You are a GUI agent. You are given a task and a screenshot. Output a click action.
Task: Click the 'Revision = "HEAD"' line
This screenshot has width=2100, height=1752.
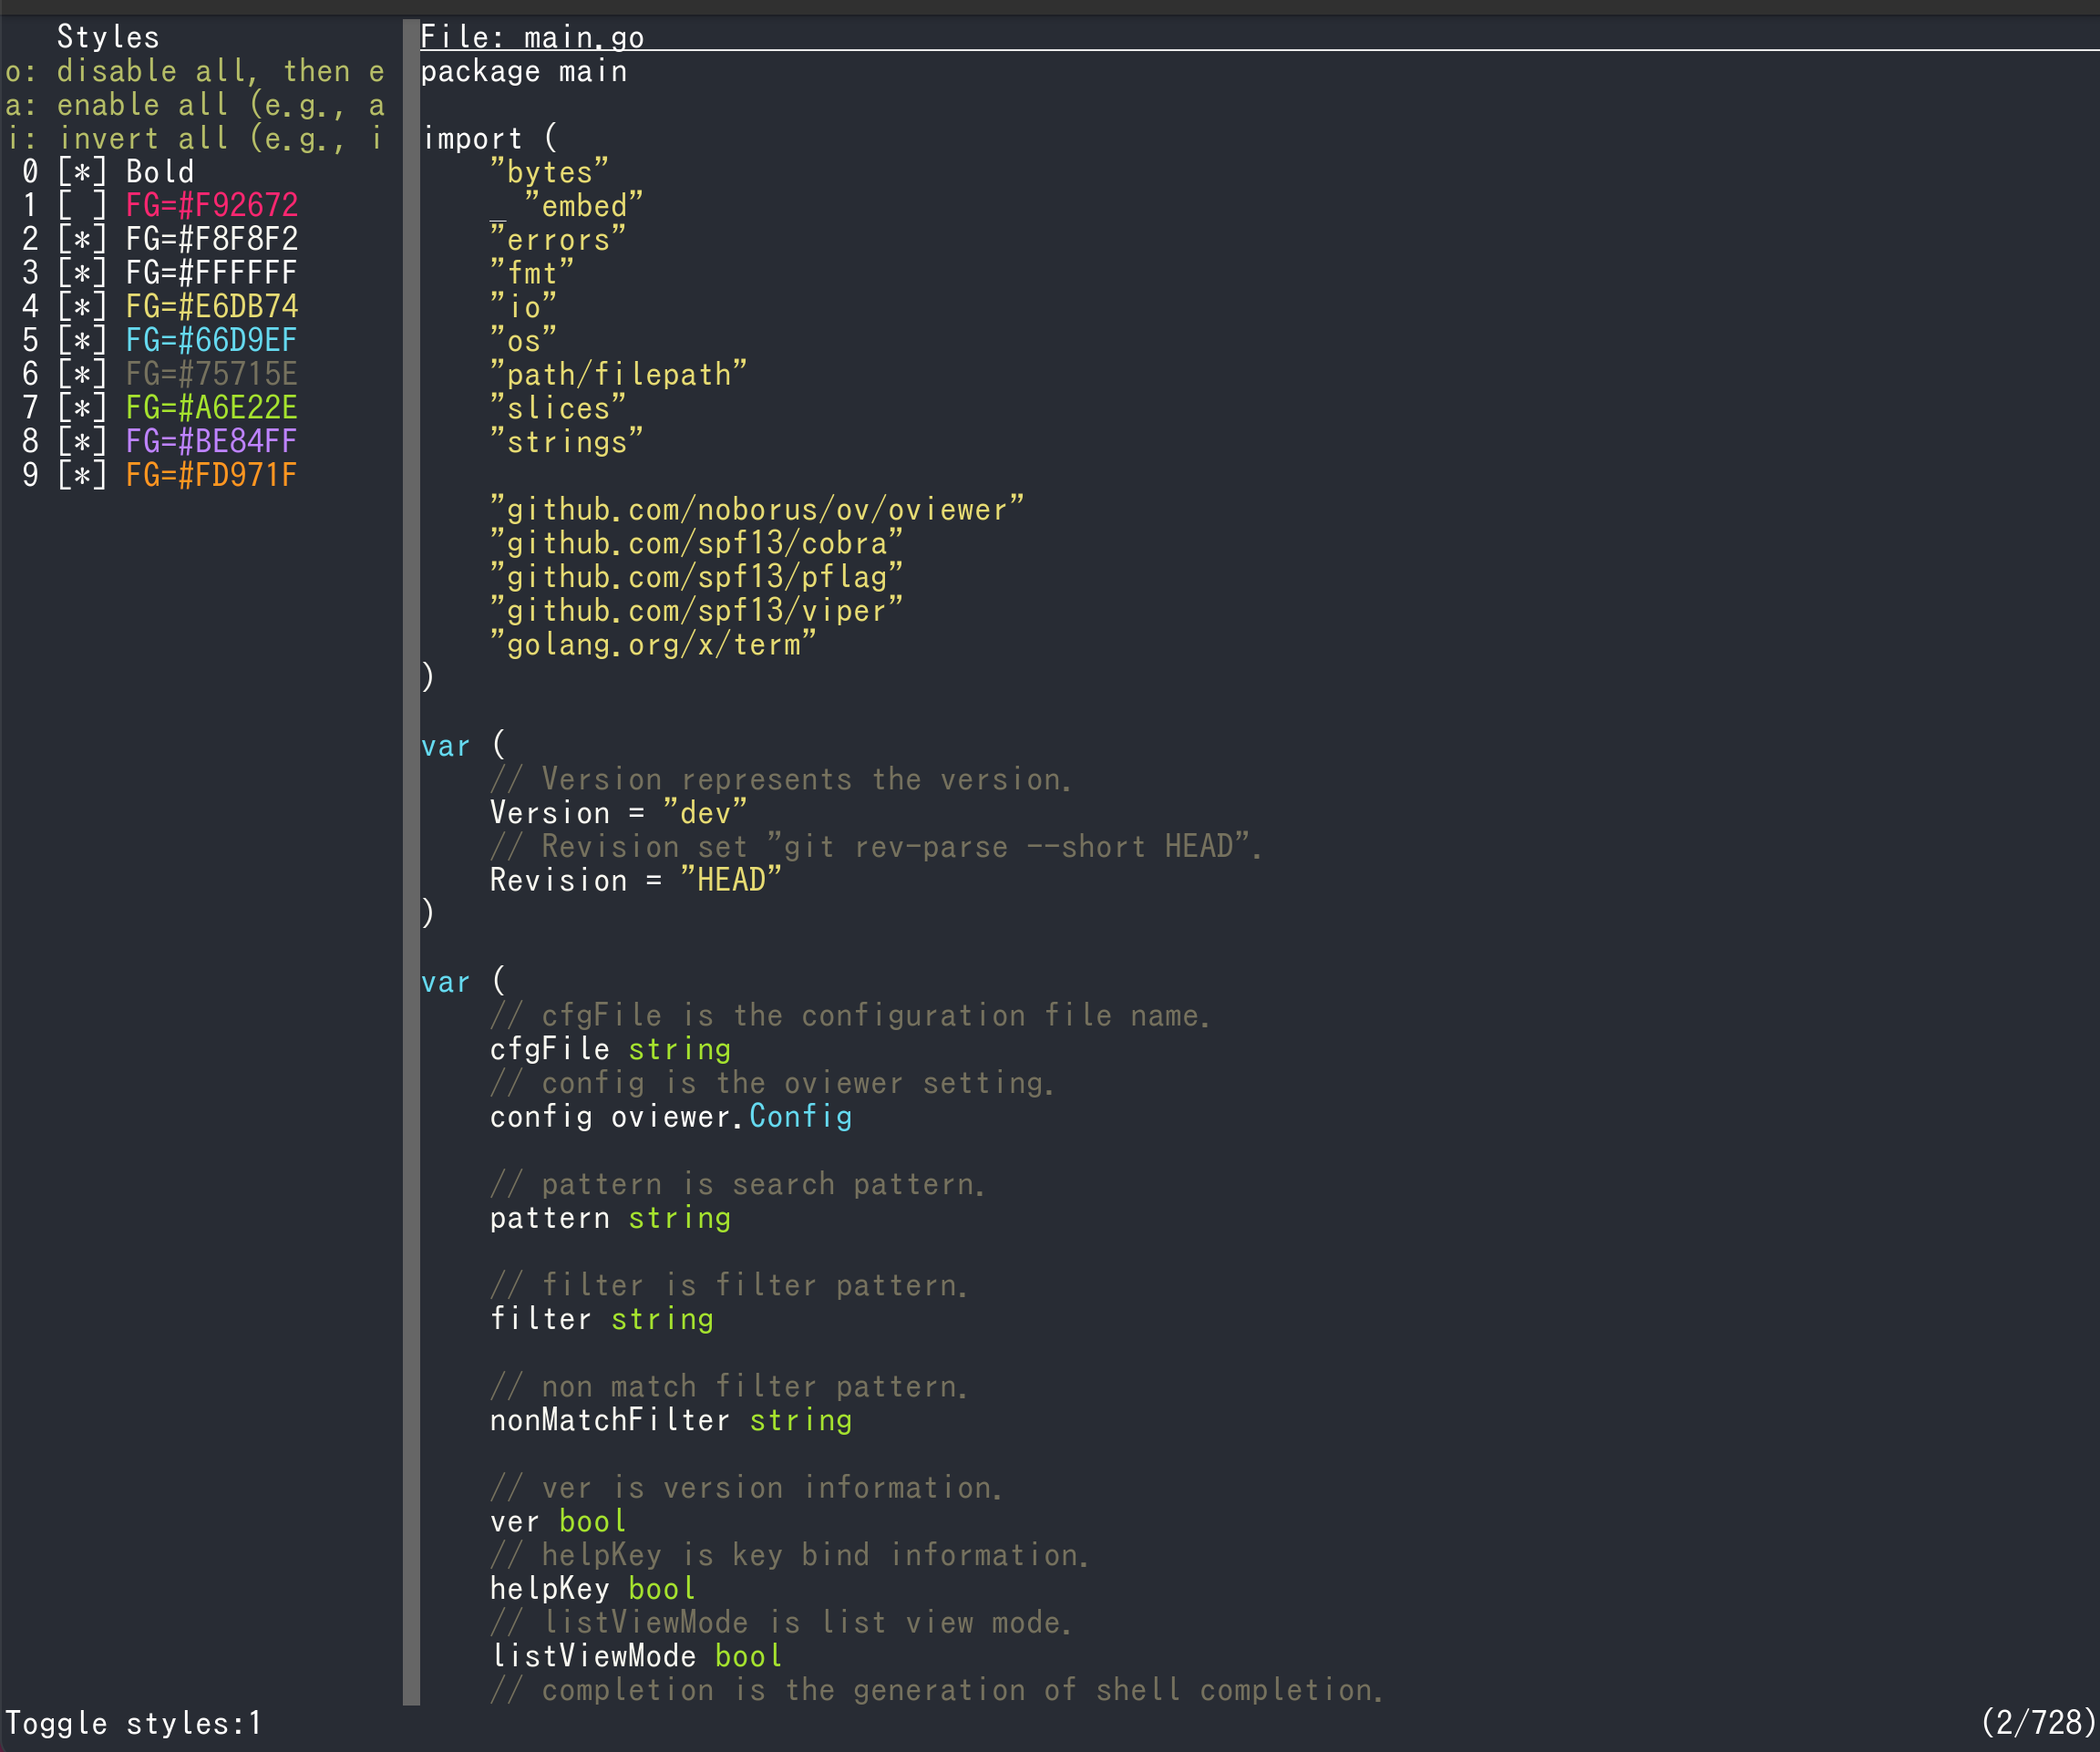coord(636,881)
